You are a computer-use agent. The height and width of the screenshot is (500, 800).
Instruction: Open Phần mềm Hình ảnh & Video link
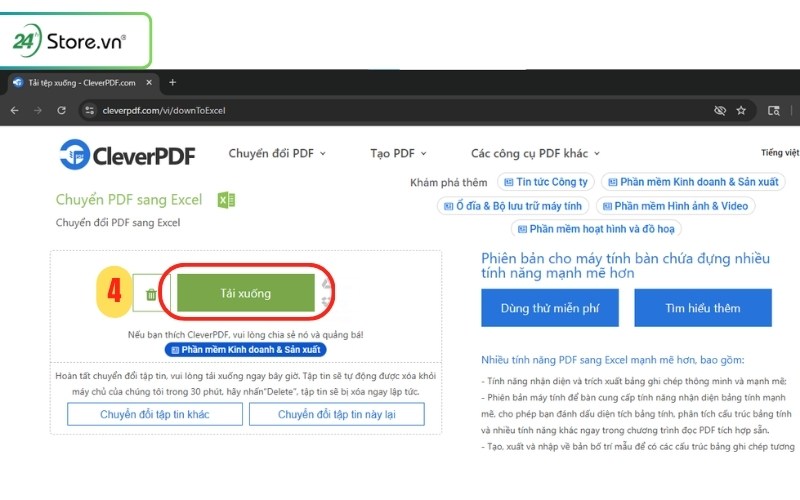click(676, 206)
